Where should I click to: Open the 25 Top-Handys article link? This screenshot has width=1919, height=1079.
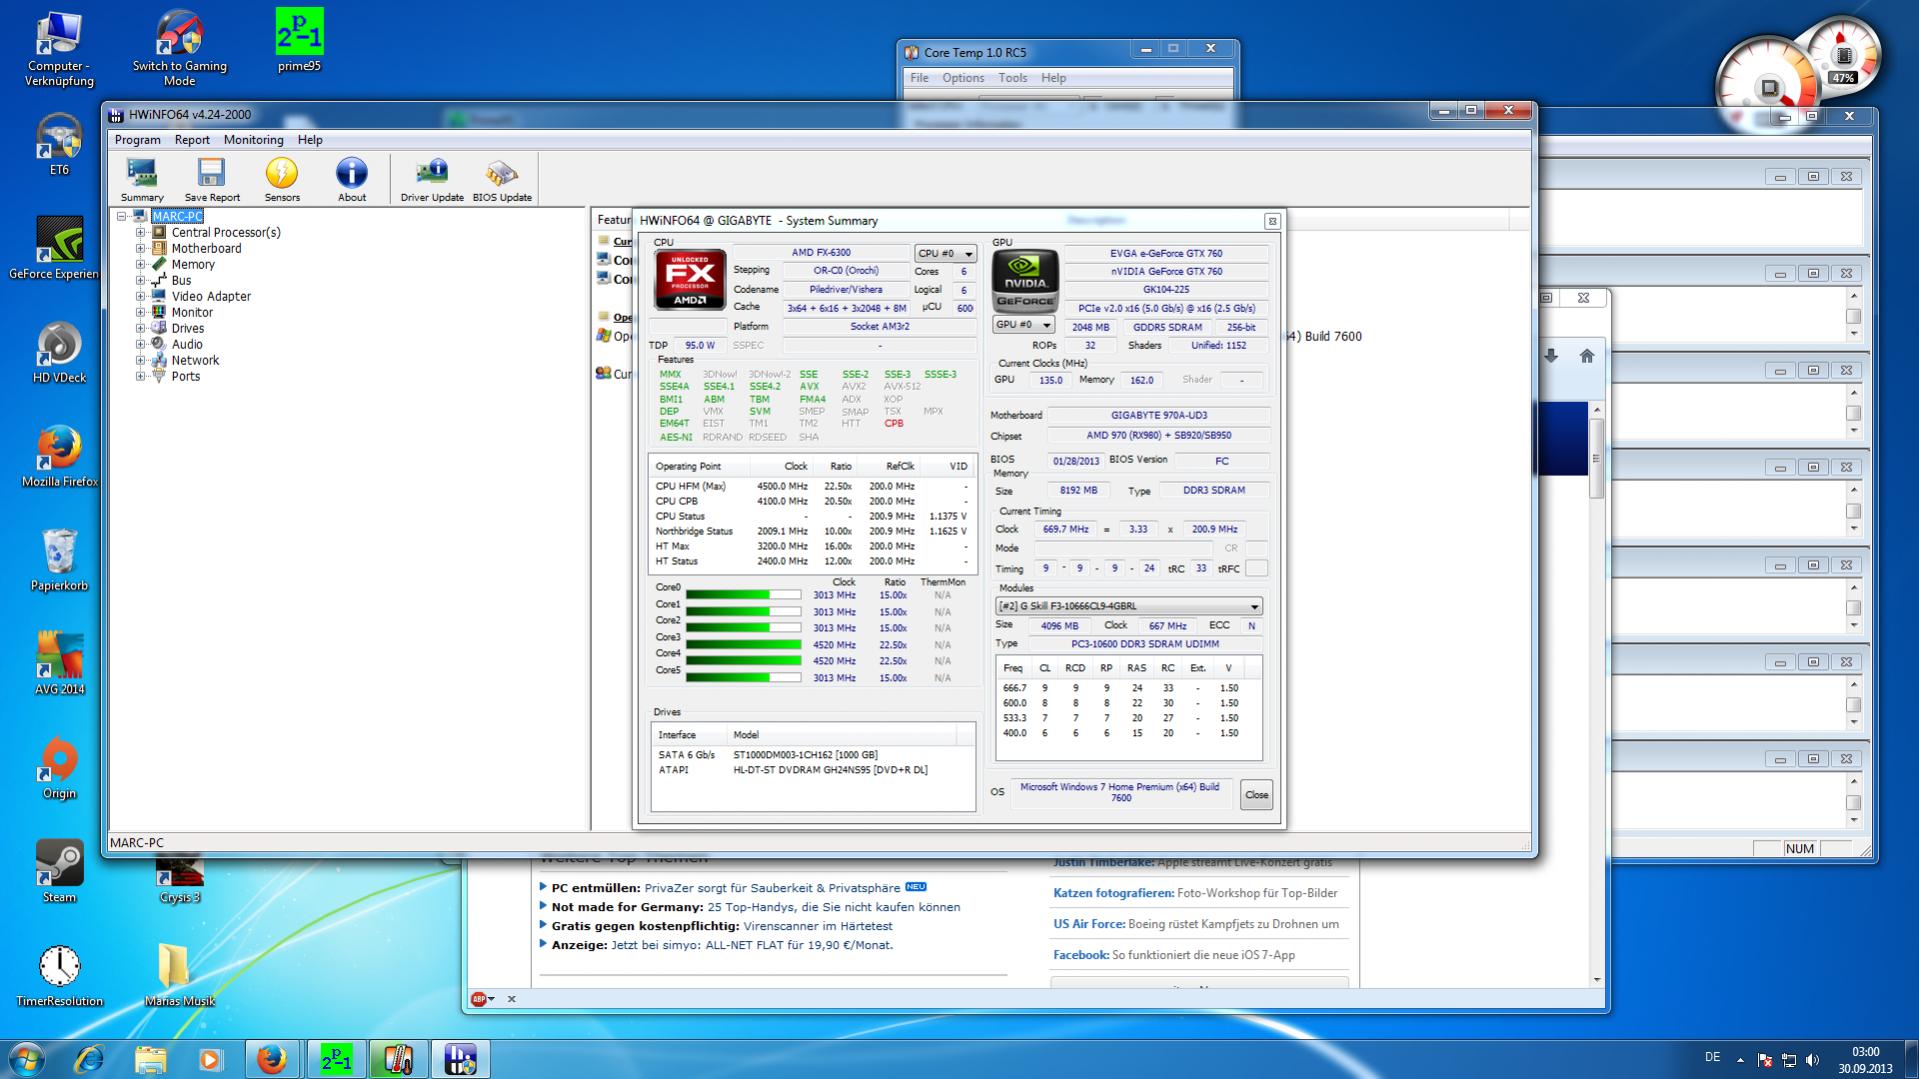[x=834, y=907]
